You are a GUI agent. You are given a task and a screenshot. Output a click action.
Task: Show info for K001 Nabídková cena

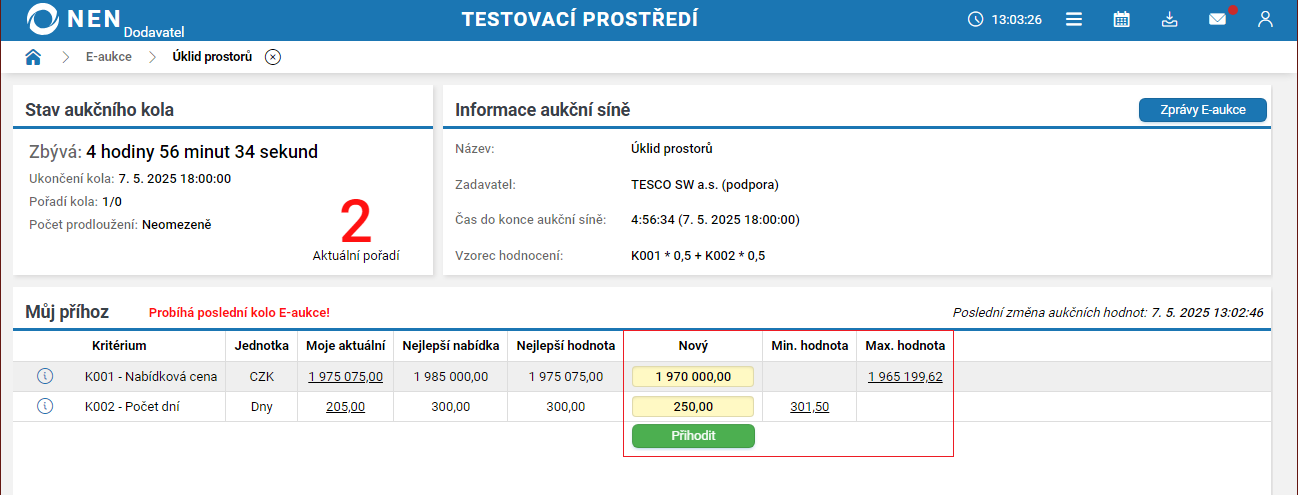coord(44,377)
